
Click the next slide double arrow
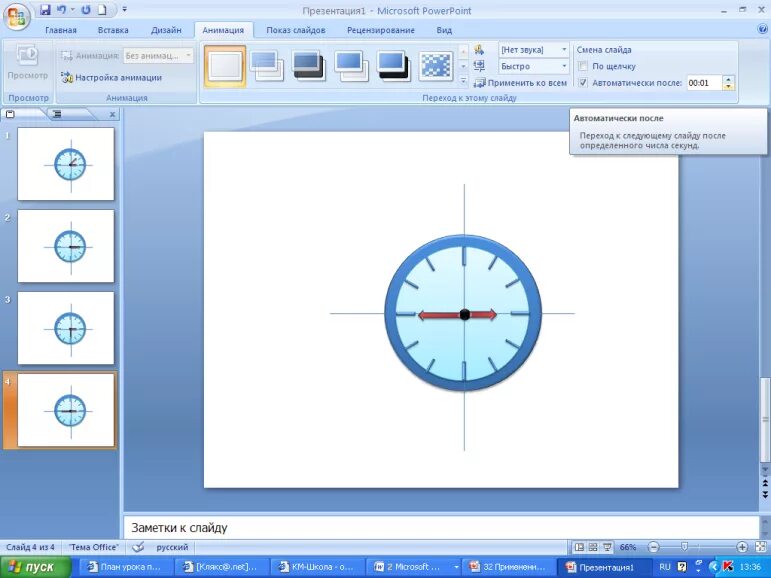tap(765, 494)
